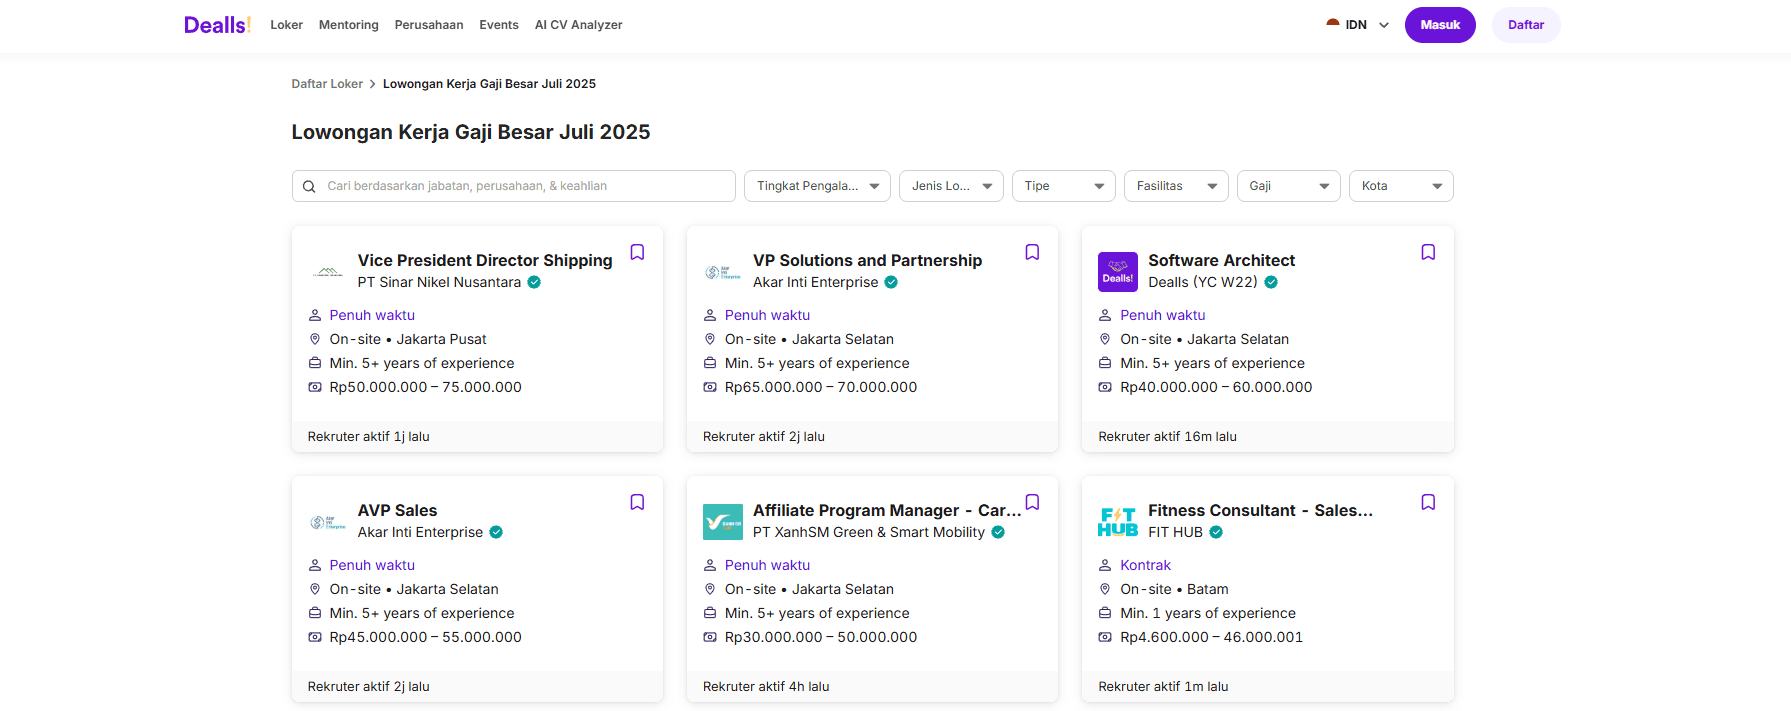Open the VP Solutions and Partnership job title
Viewport: 1791px width, 711px height.
(x=868, y=260)
